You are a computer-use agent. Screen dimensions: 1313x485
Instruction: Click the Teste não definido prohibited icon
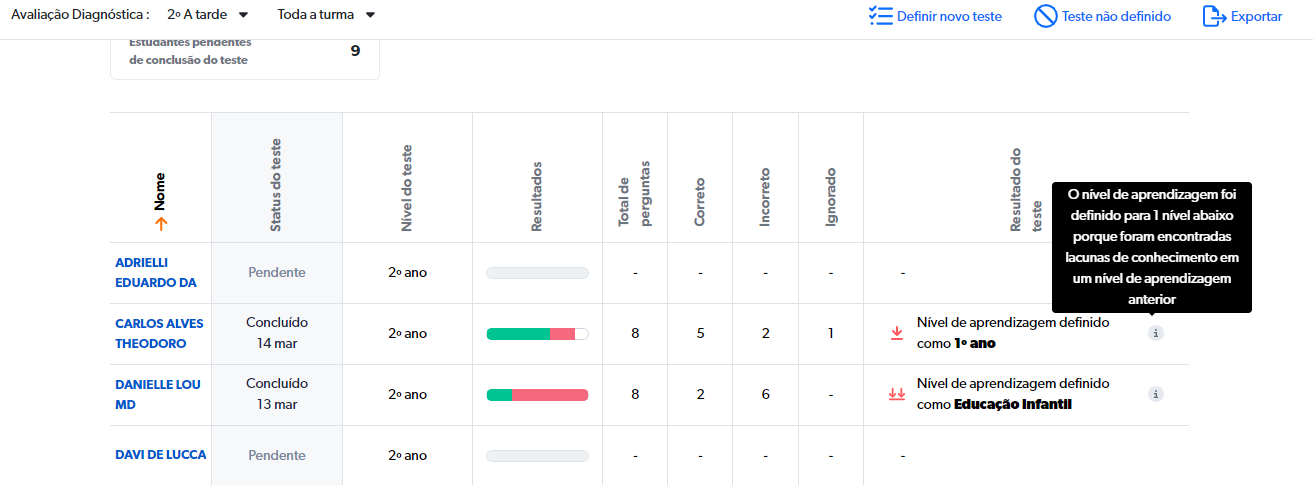(x=1045, y=16)
